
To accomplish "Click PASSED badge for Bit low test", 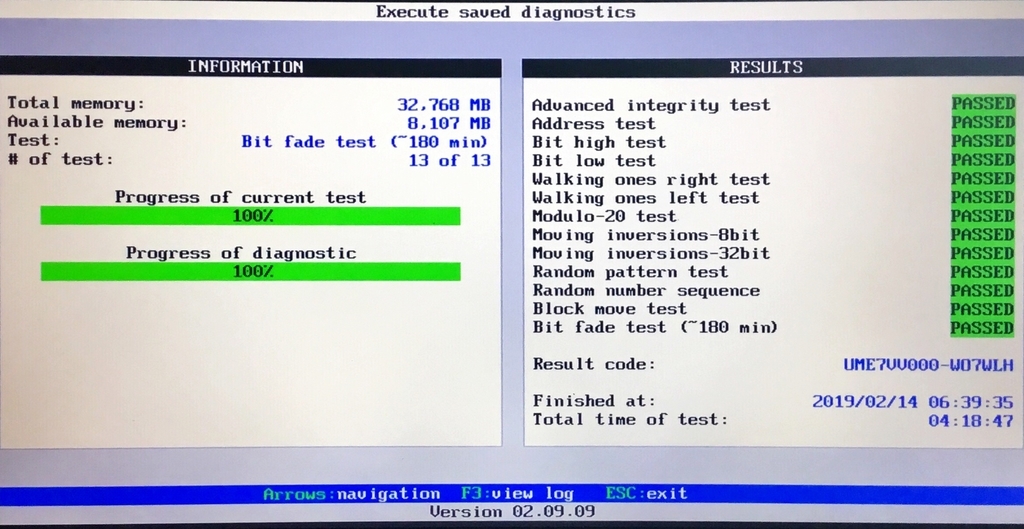I will point(983,160).
